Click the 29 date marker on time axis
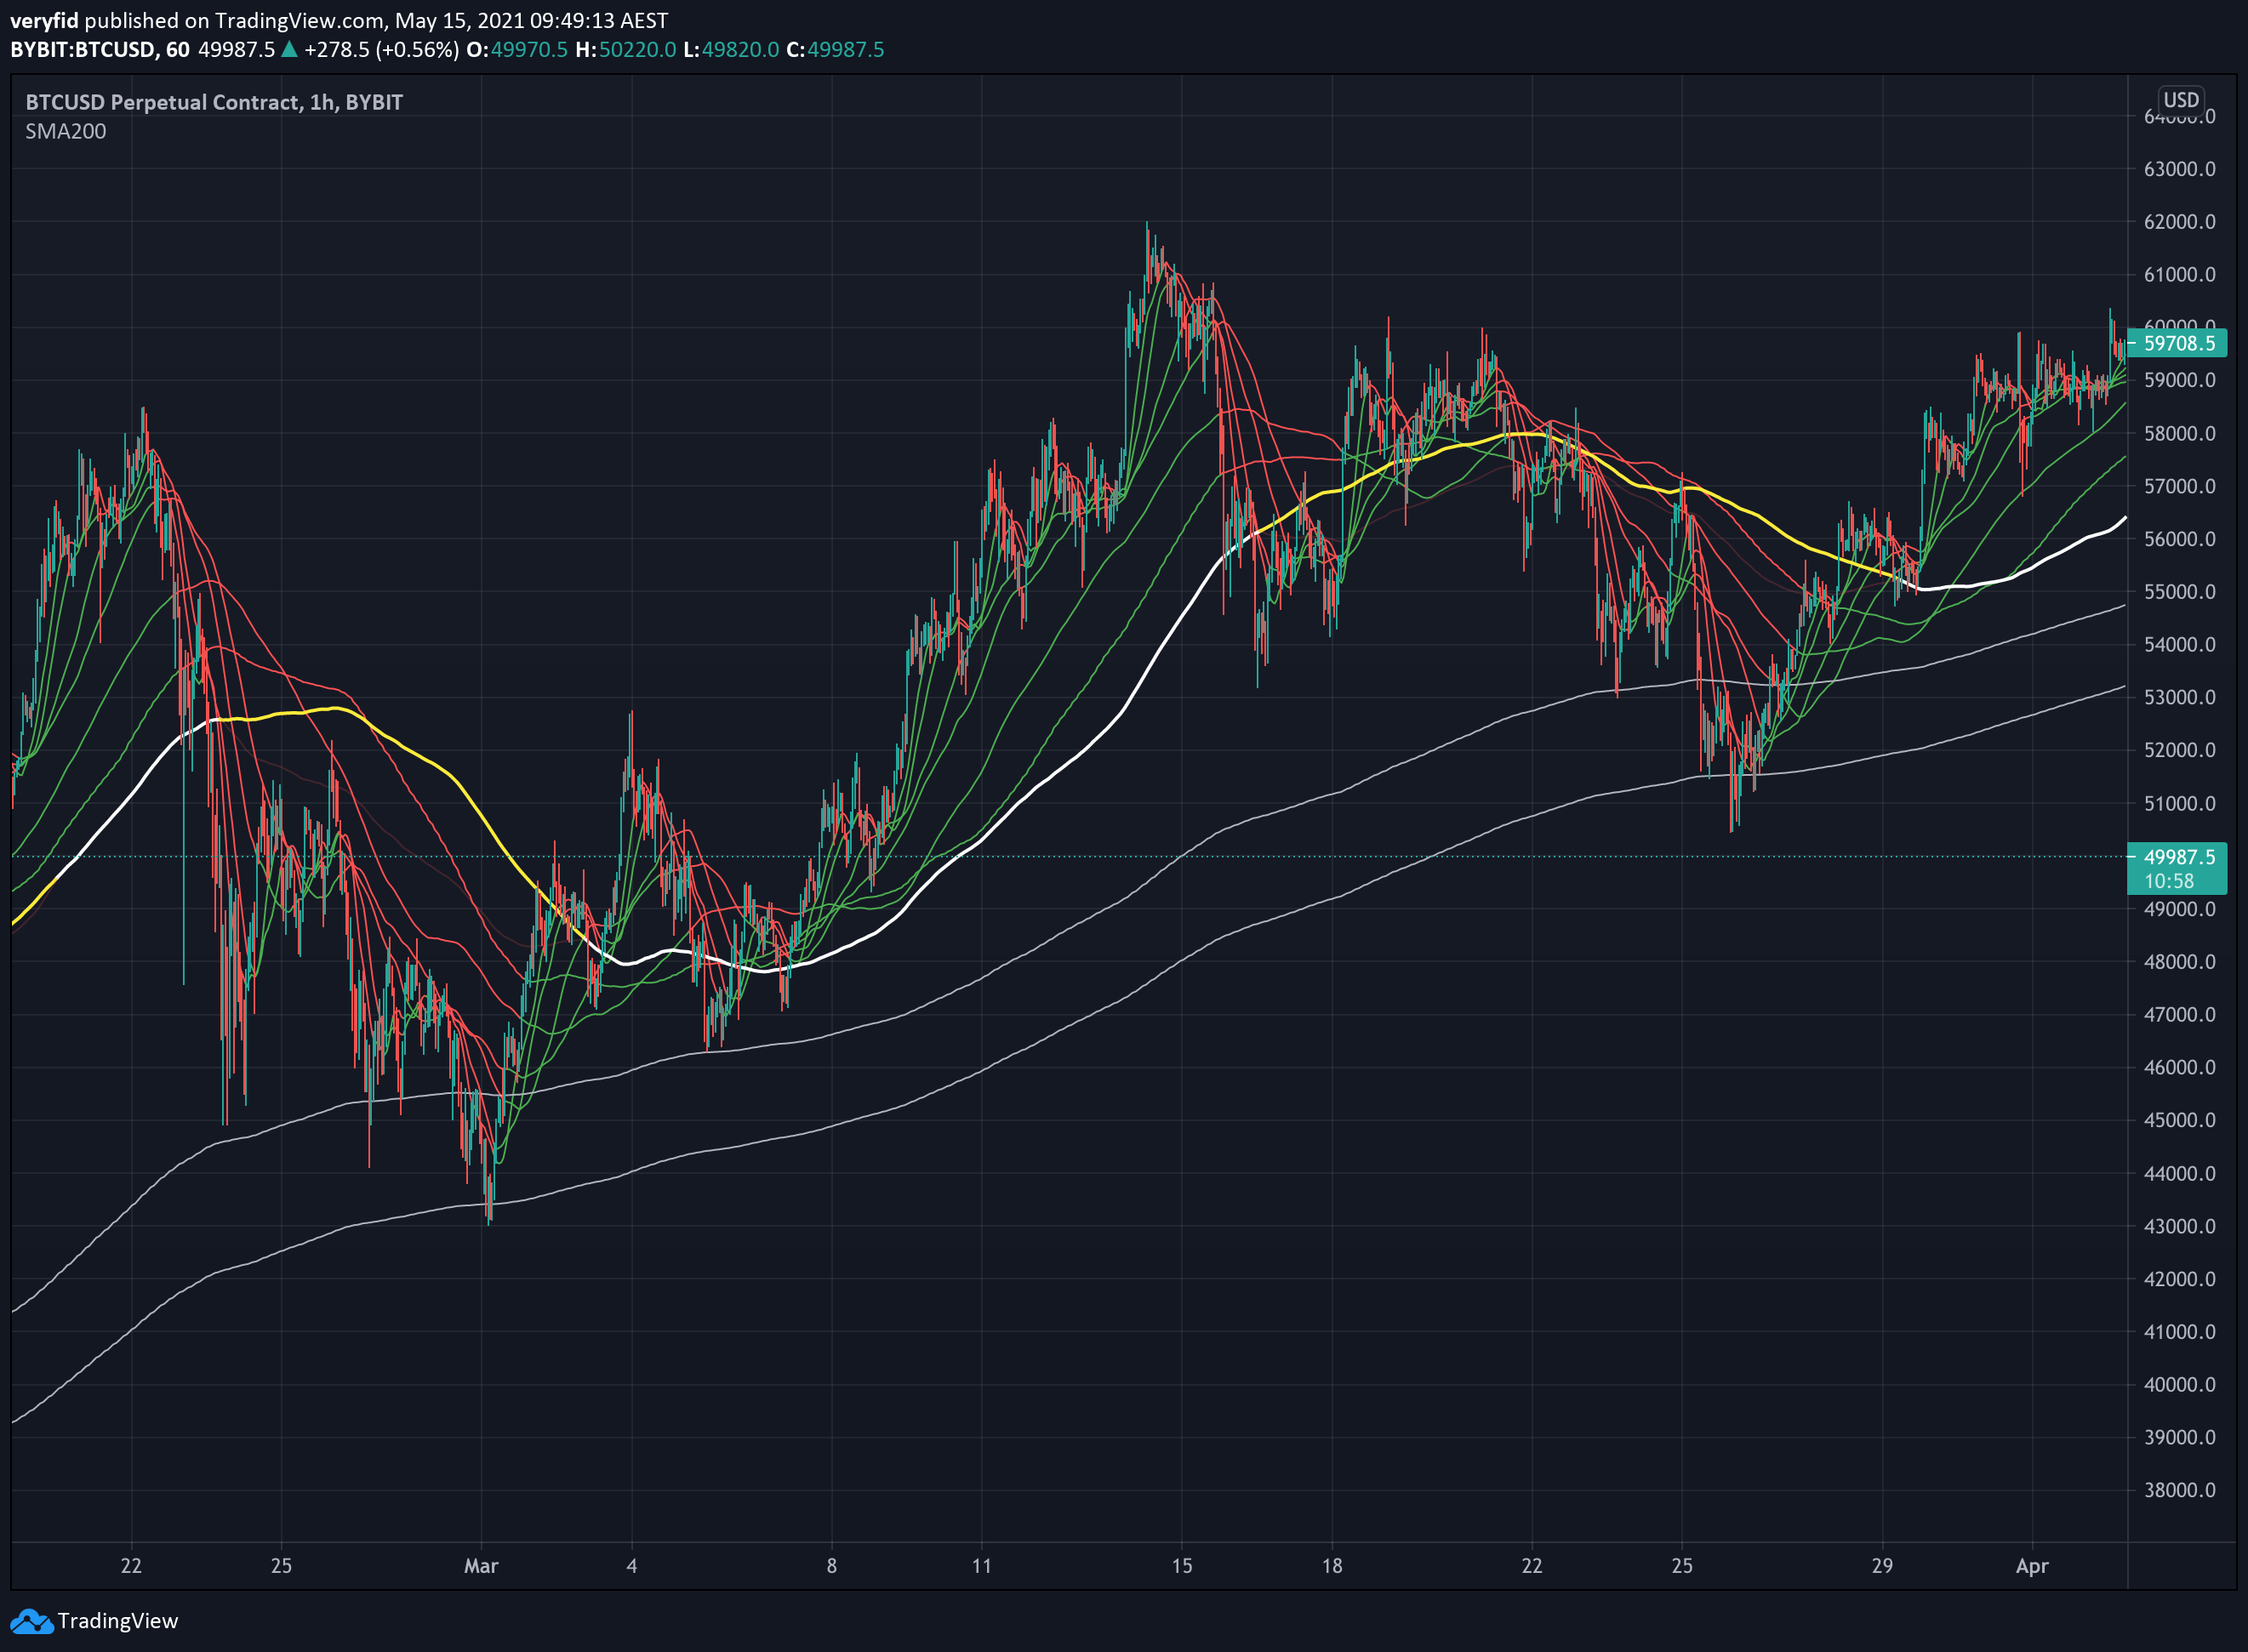Viewport: 2248px width, 1652px height. 1882,1566
